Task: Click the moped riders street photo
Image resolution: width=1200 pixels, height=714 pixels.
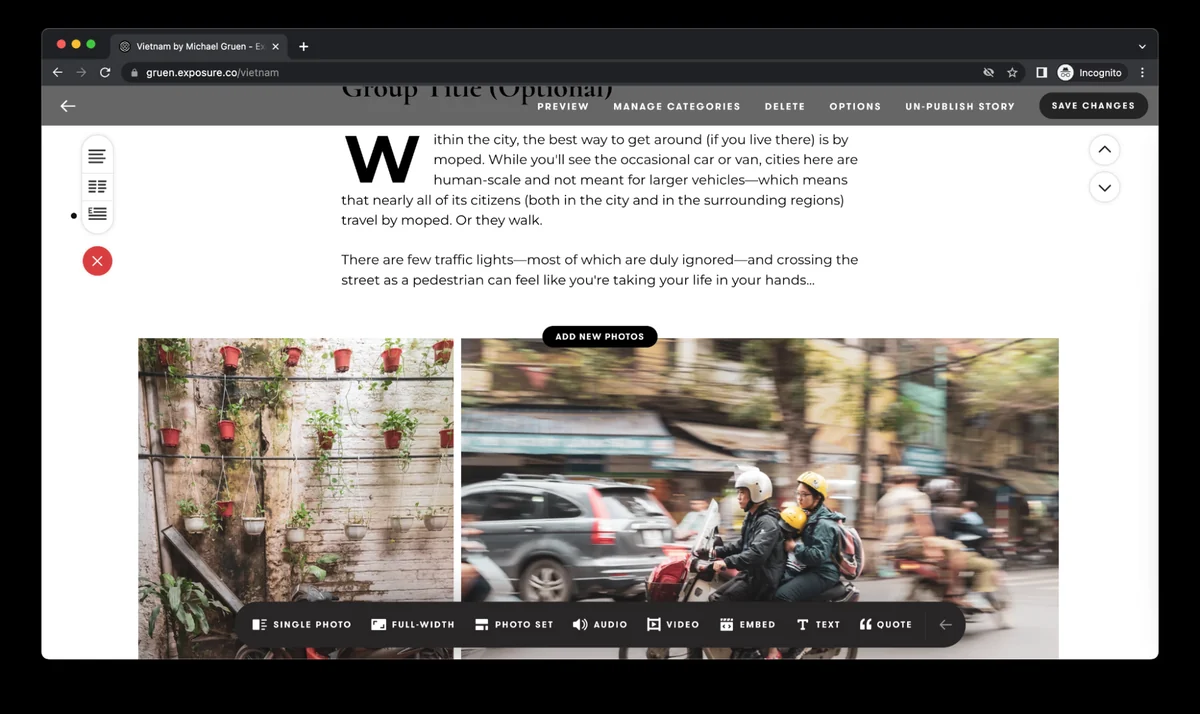Action: coord(760,498)
